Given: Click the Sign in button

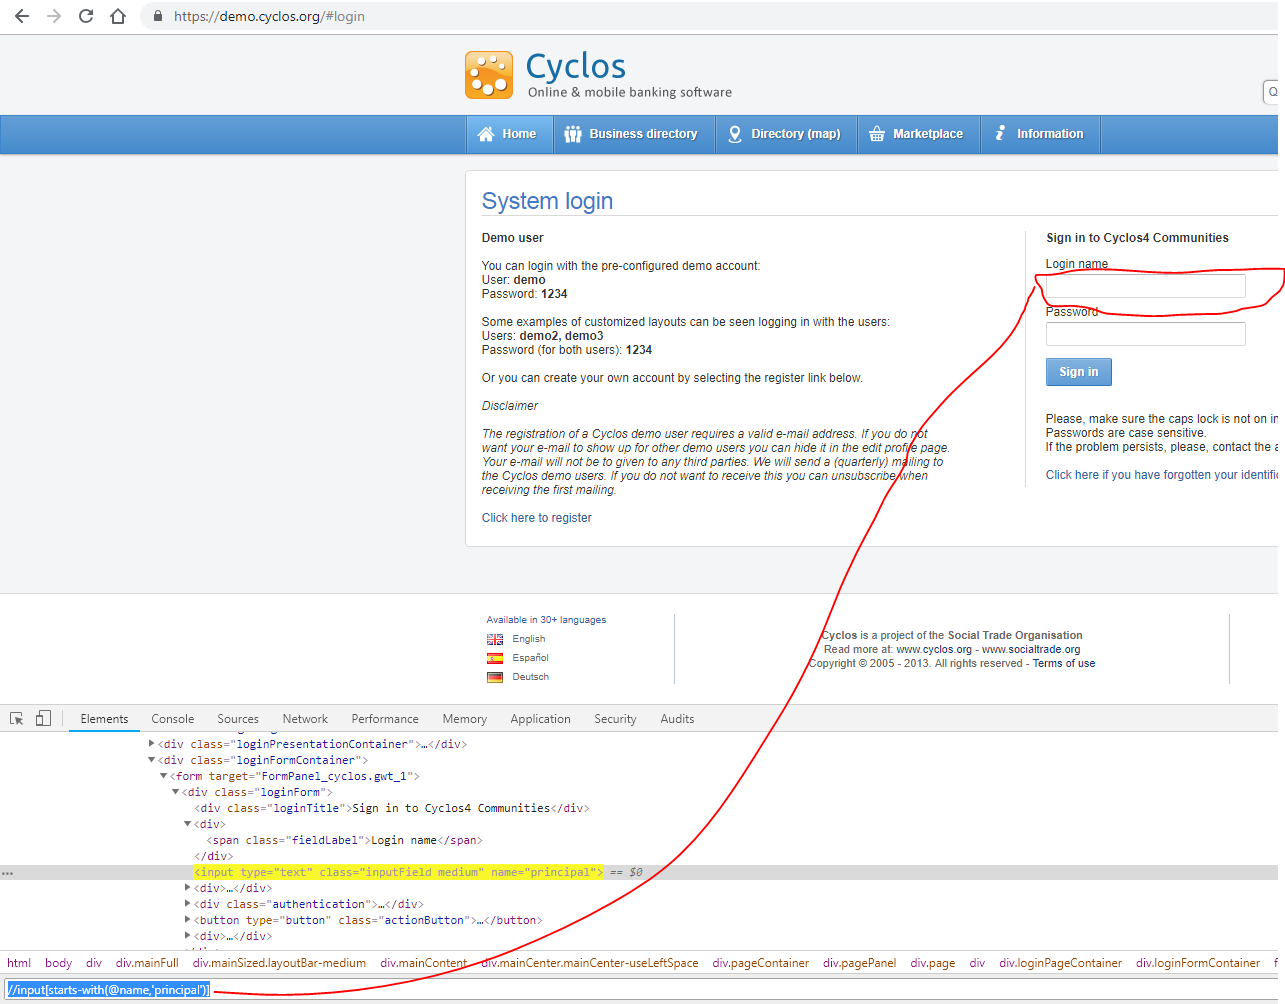Looking at the screenshot, I should click(x=1078, y=372).
